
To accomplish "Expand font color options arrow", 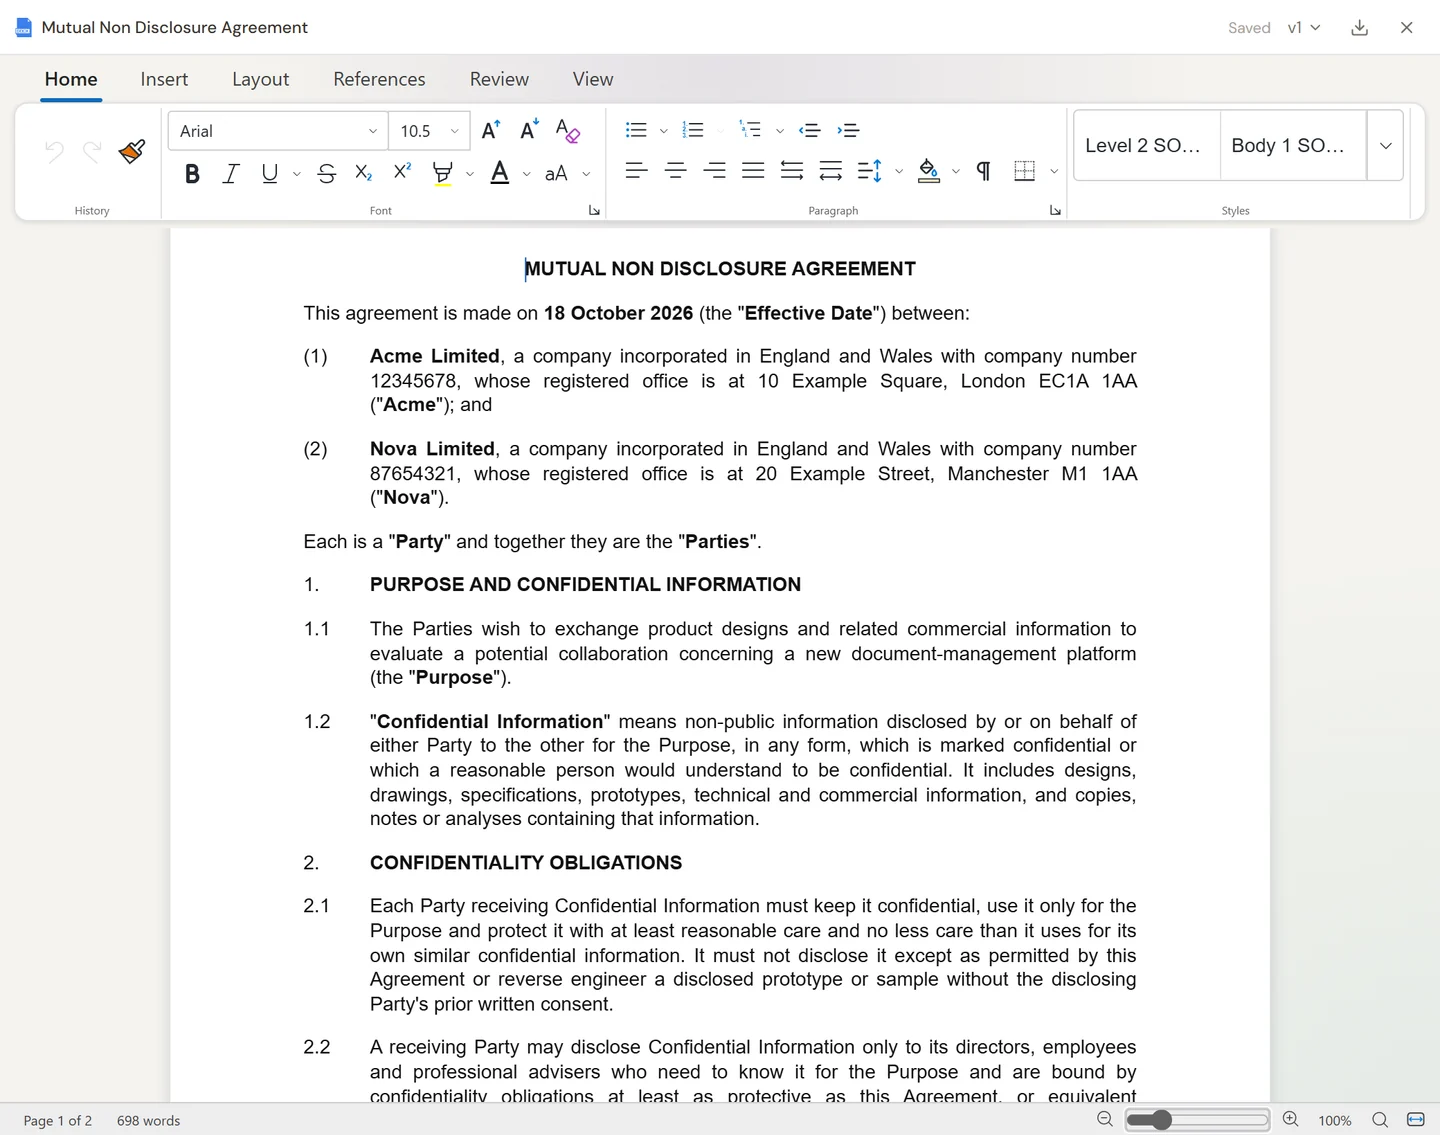I will [527, 174].
